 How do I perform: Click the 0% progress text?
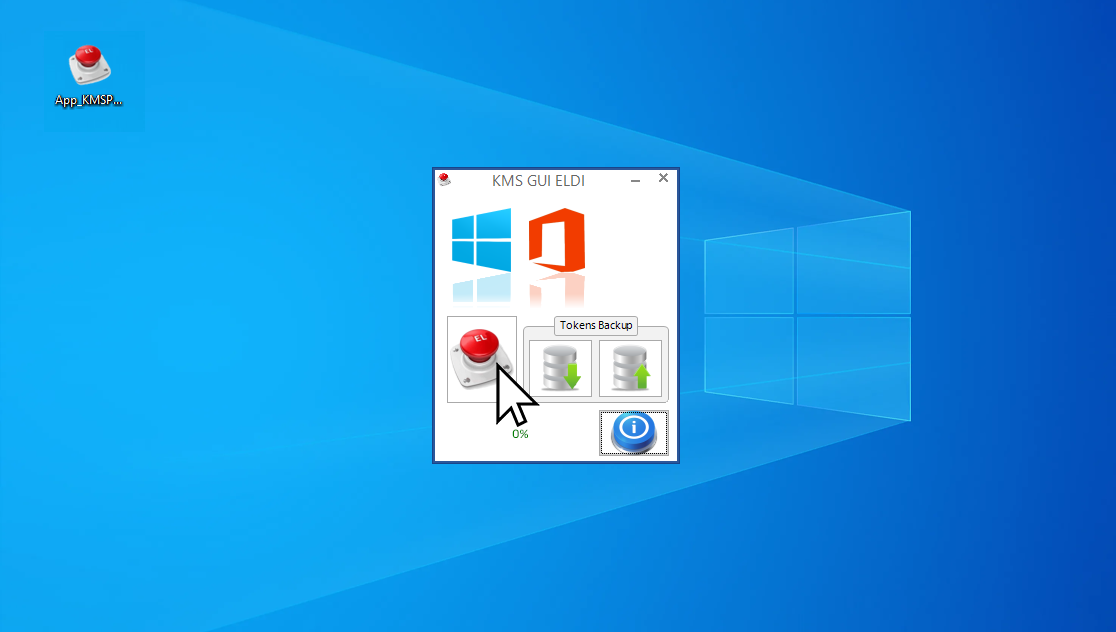520,434
